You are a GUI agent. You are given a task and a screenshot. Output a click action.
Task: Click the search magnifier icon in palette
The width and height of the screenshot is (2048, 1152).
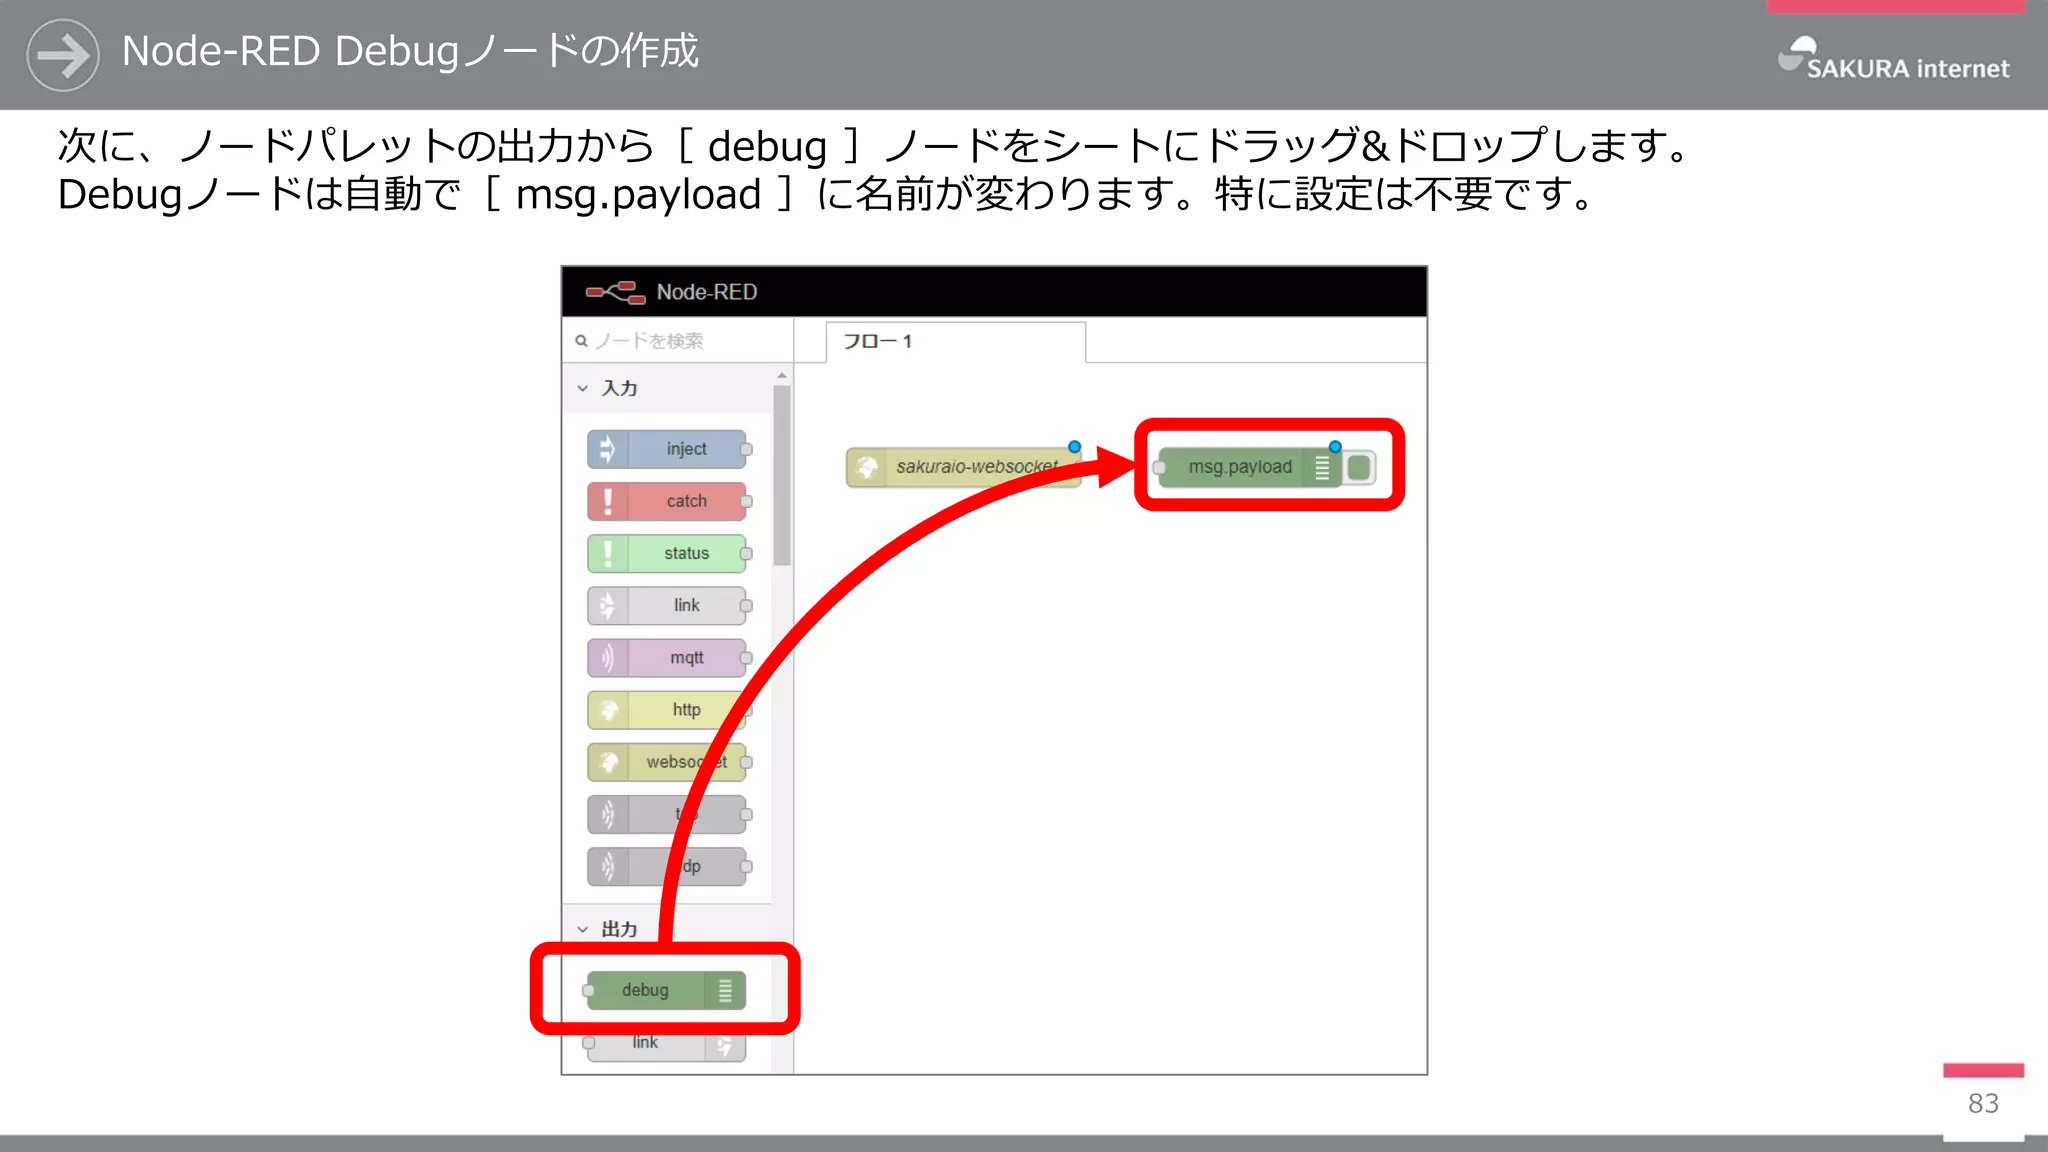581,341
